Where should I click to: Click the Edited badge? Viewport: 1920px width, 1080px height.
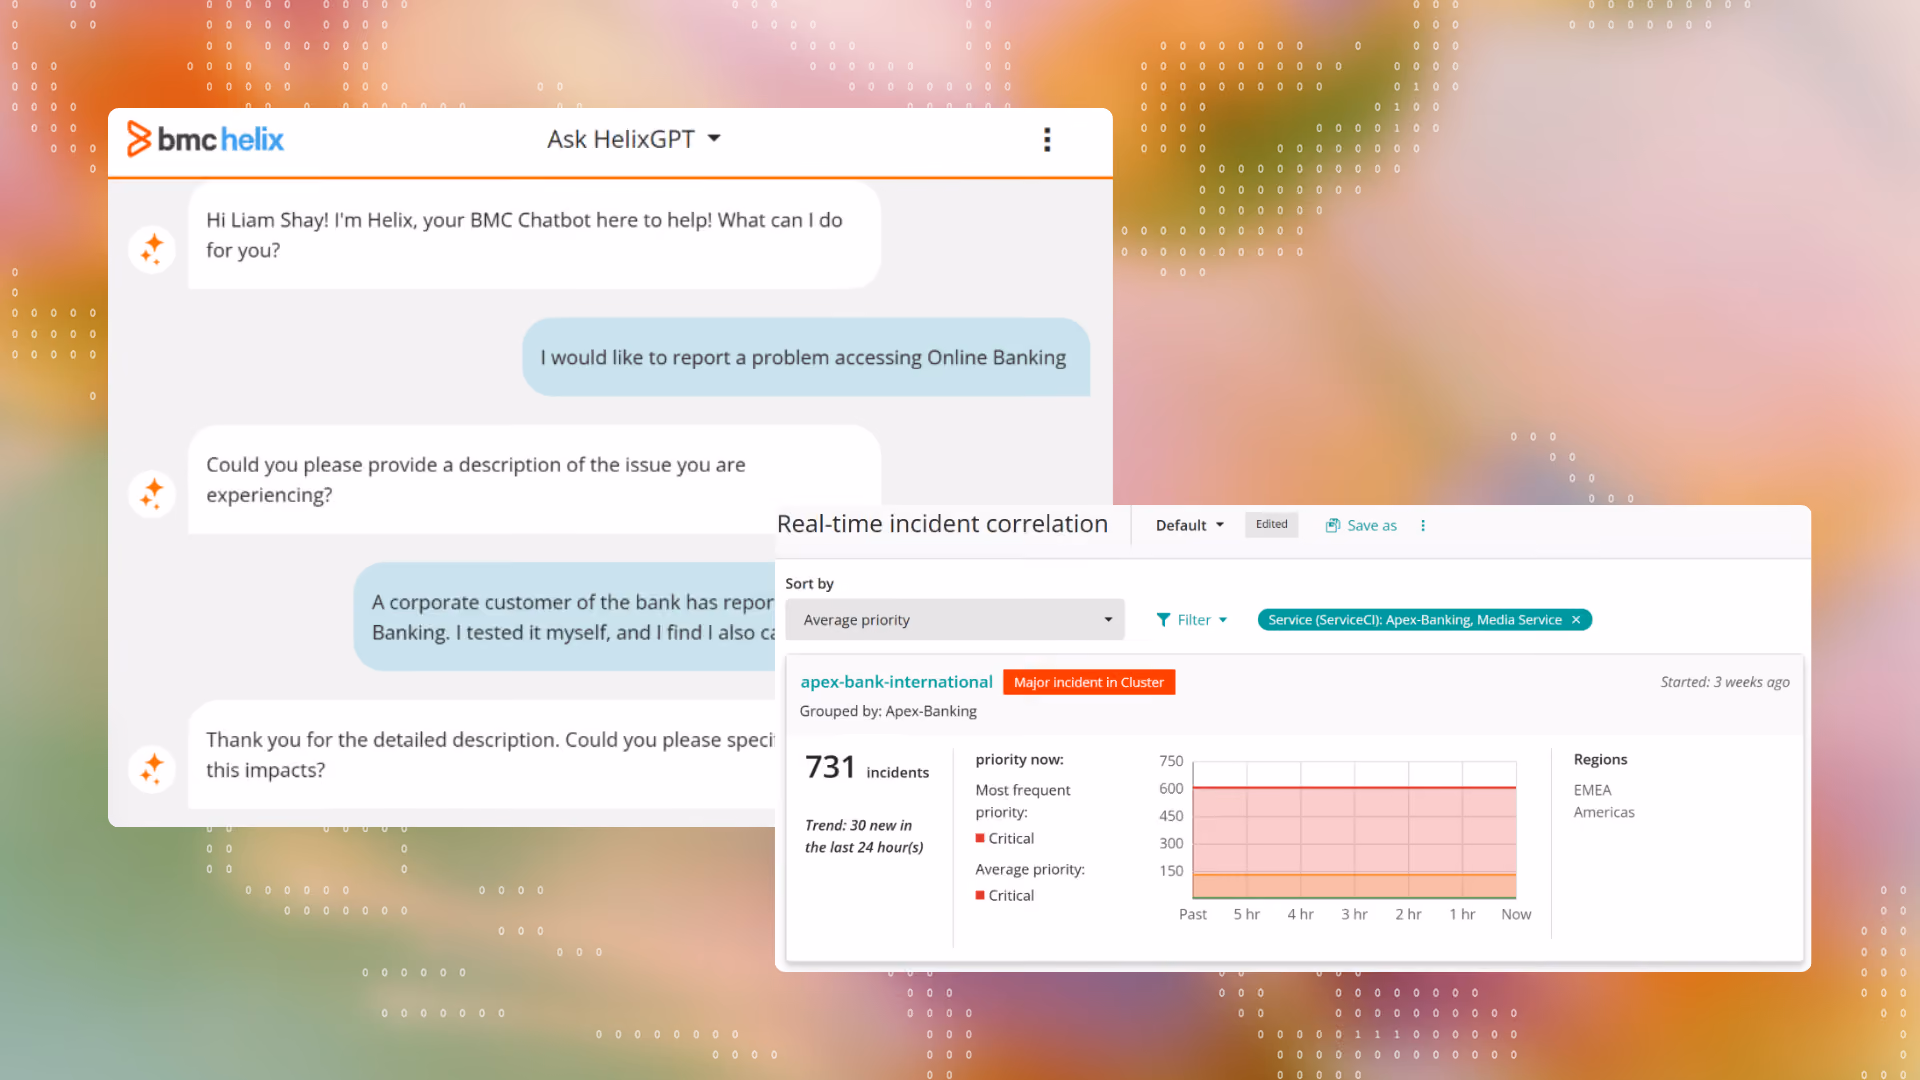point(1271,524)
